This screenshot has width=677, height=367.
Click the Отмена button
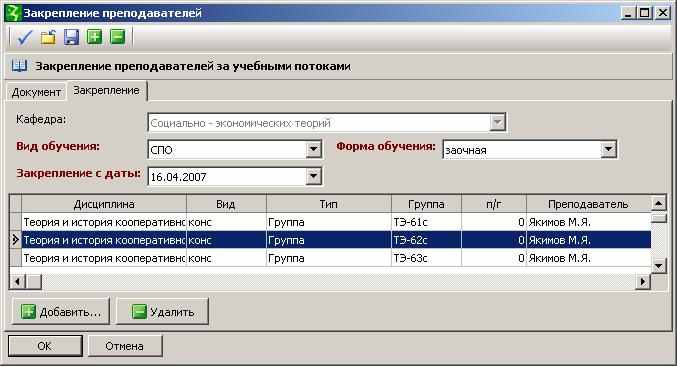click(x=125, y=346)
